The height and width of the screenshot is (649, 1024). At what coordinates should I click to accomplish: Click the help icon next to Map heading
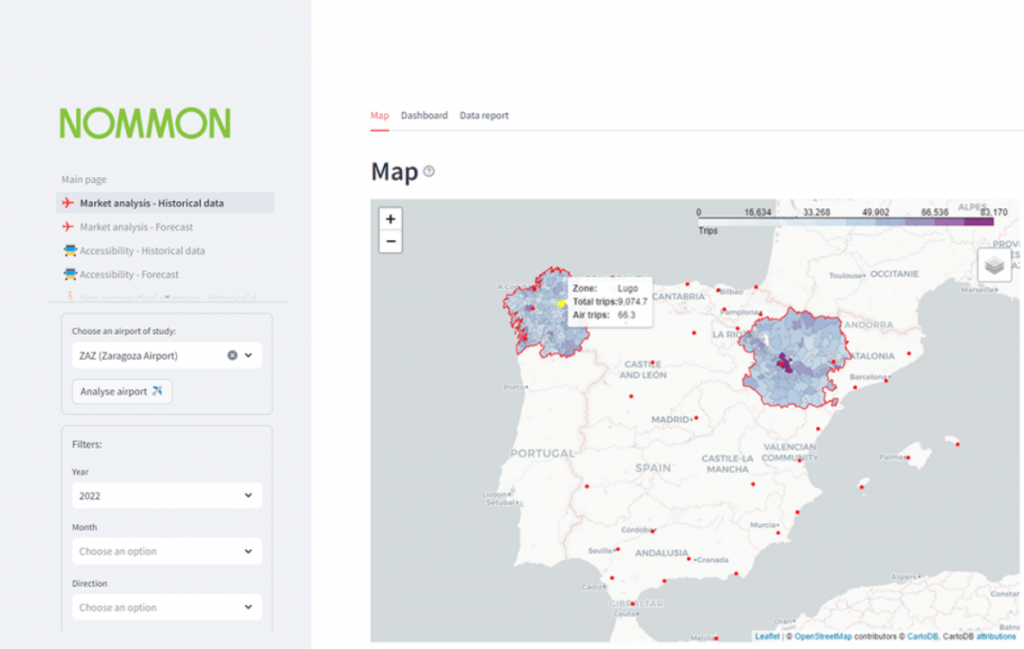[x=429, y=172]
